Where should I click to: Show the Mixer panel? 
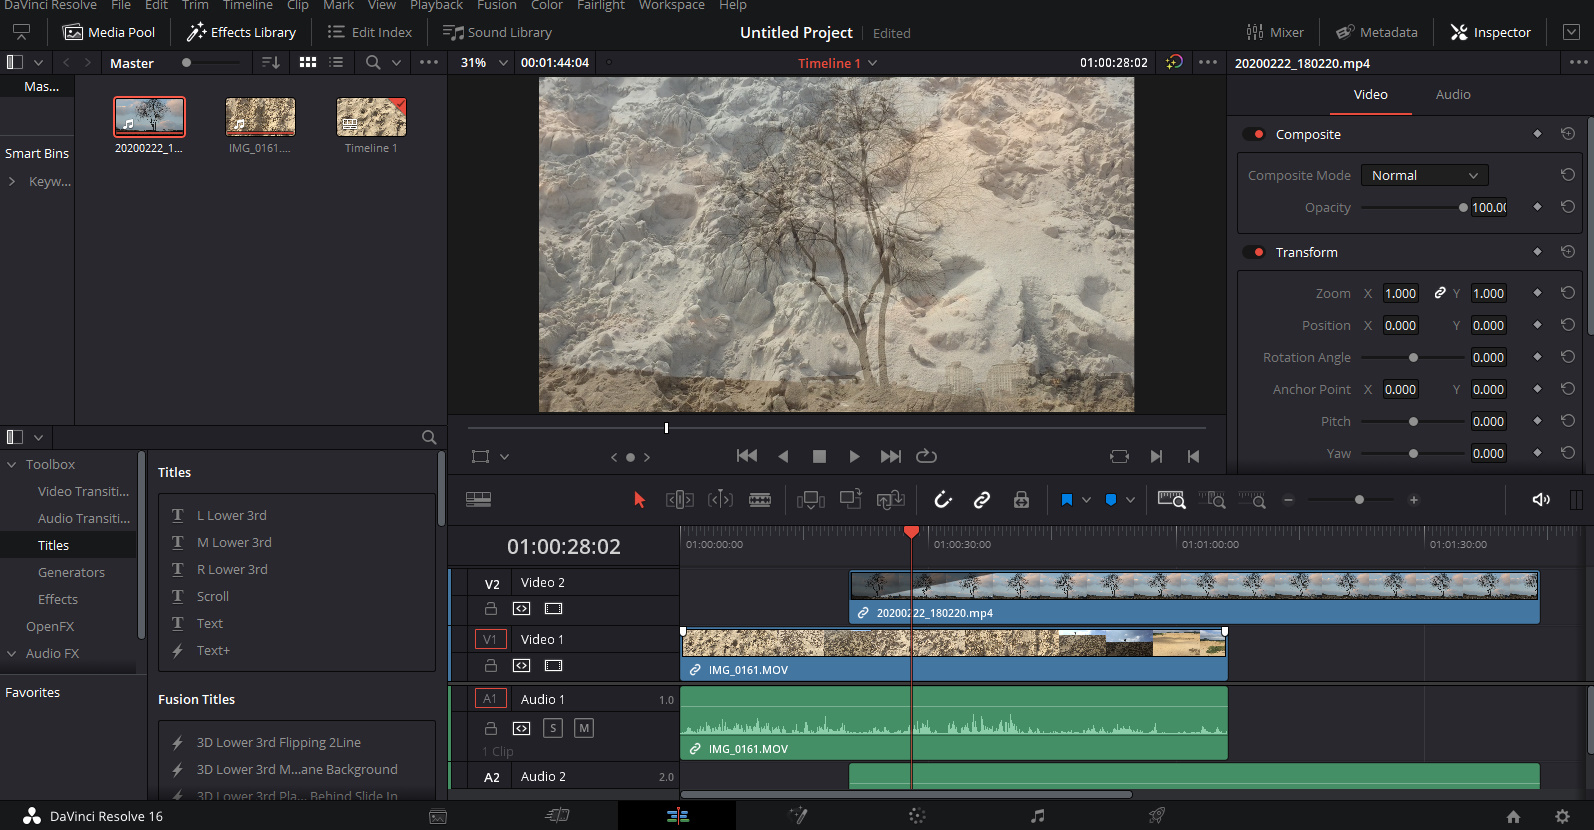[x=1274, y=32]
